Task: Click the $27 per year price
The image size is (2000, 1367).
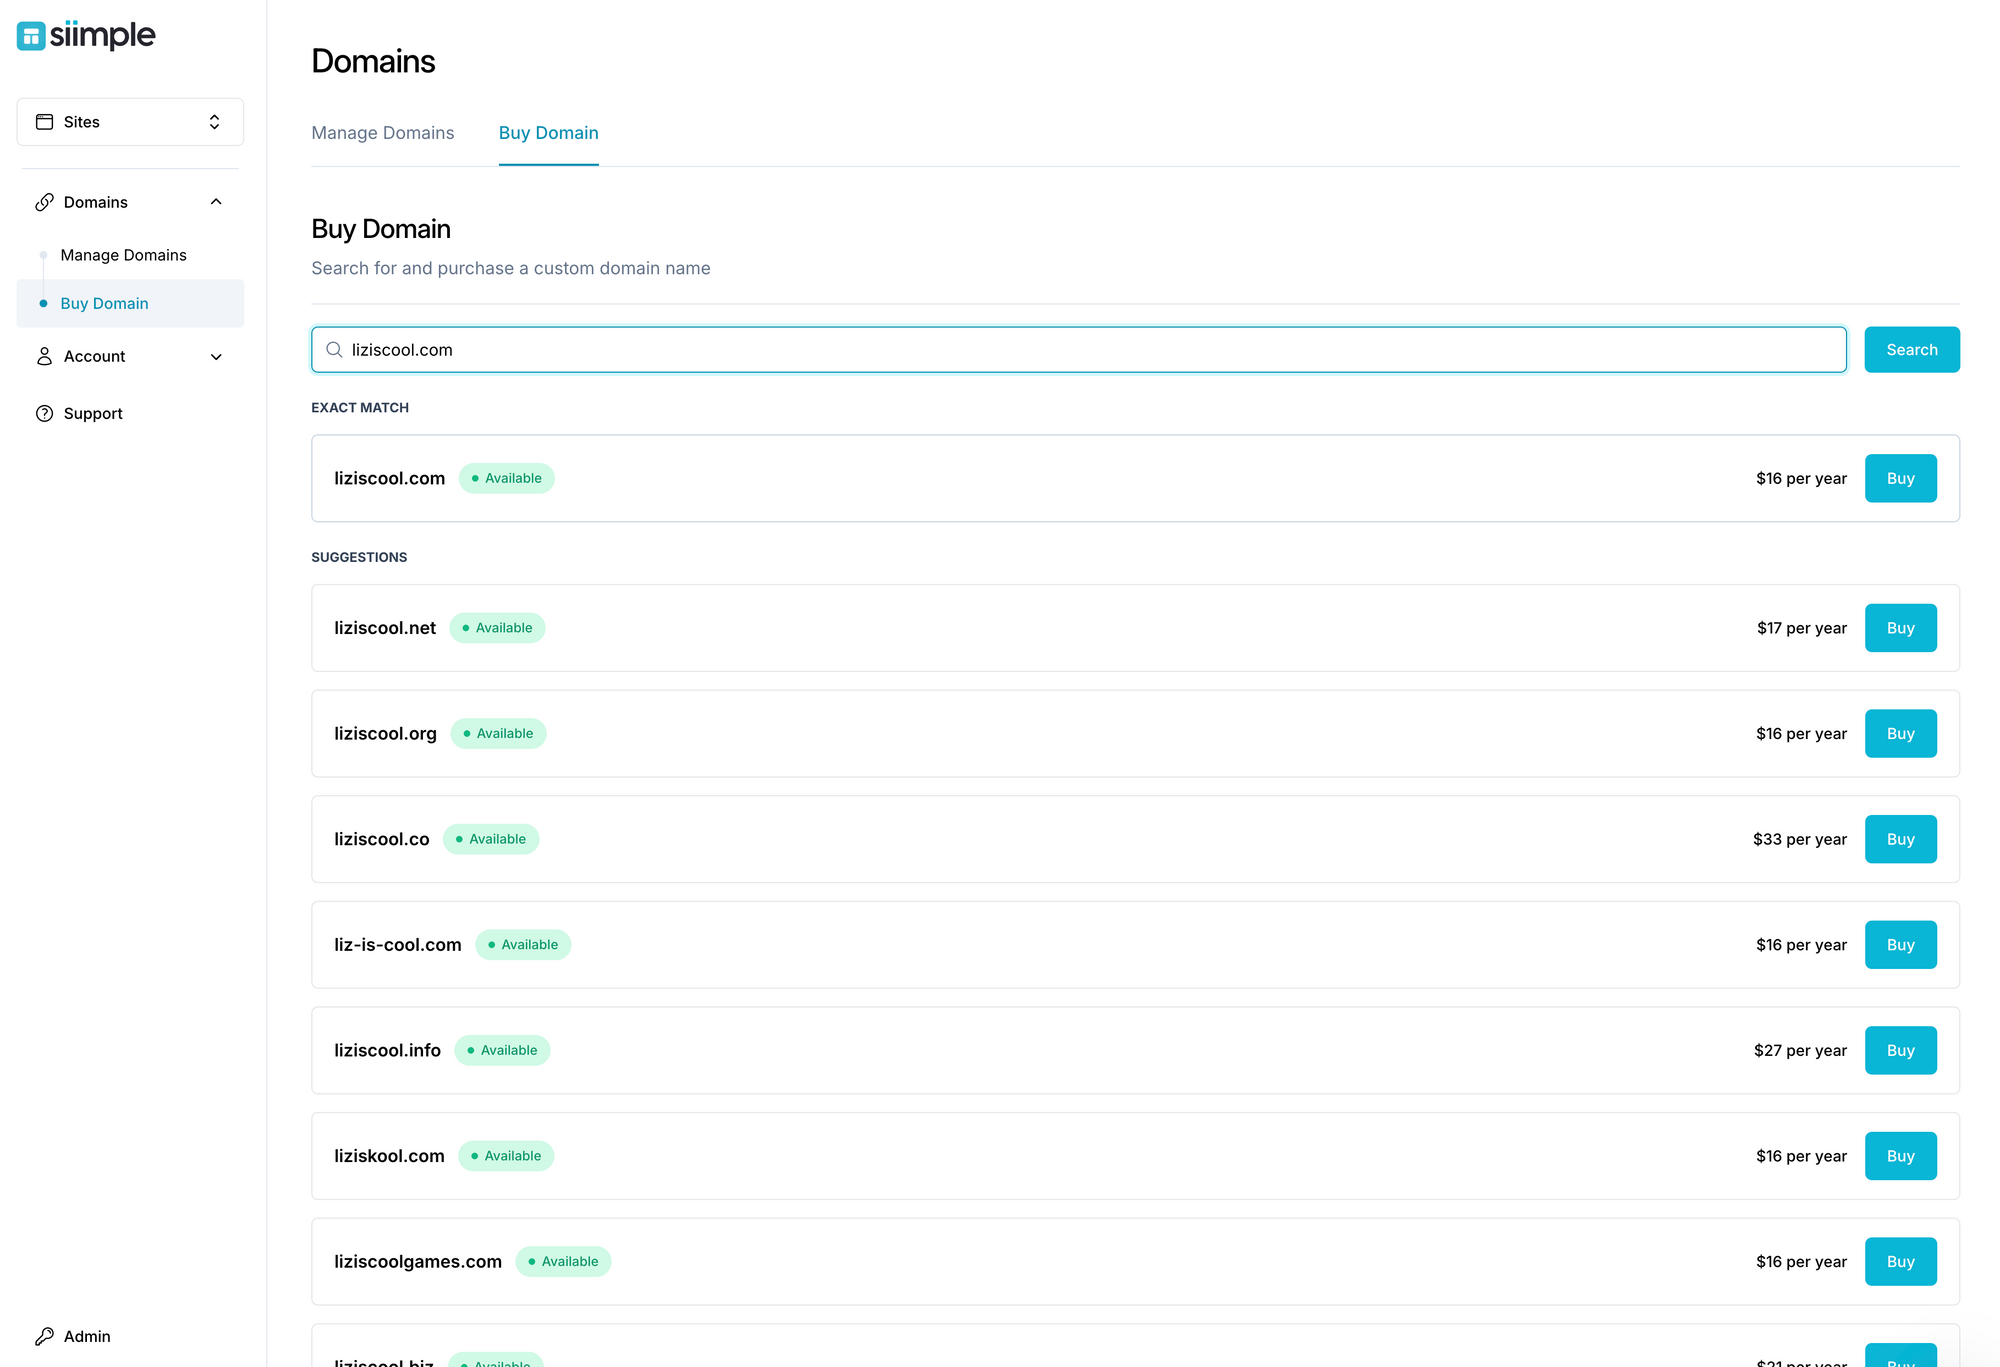Action: click(x=1800, y=1050)
